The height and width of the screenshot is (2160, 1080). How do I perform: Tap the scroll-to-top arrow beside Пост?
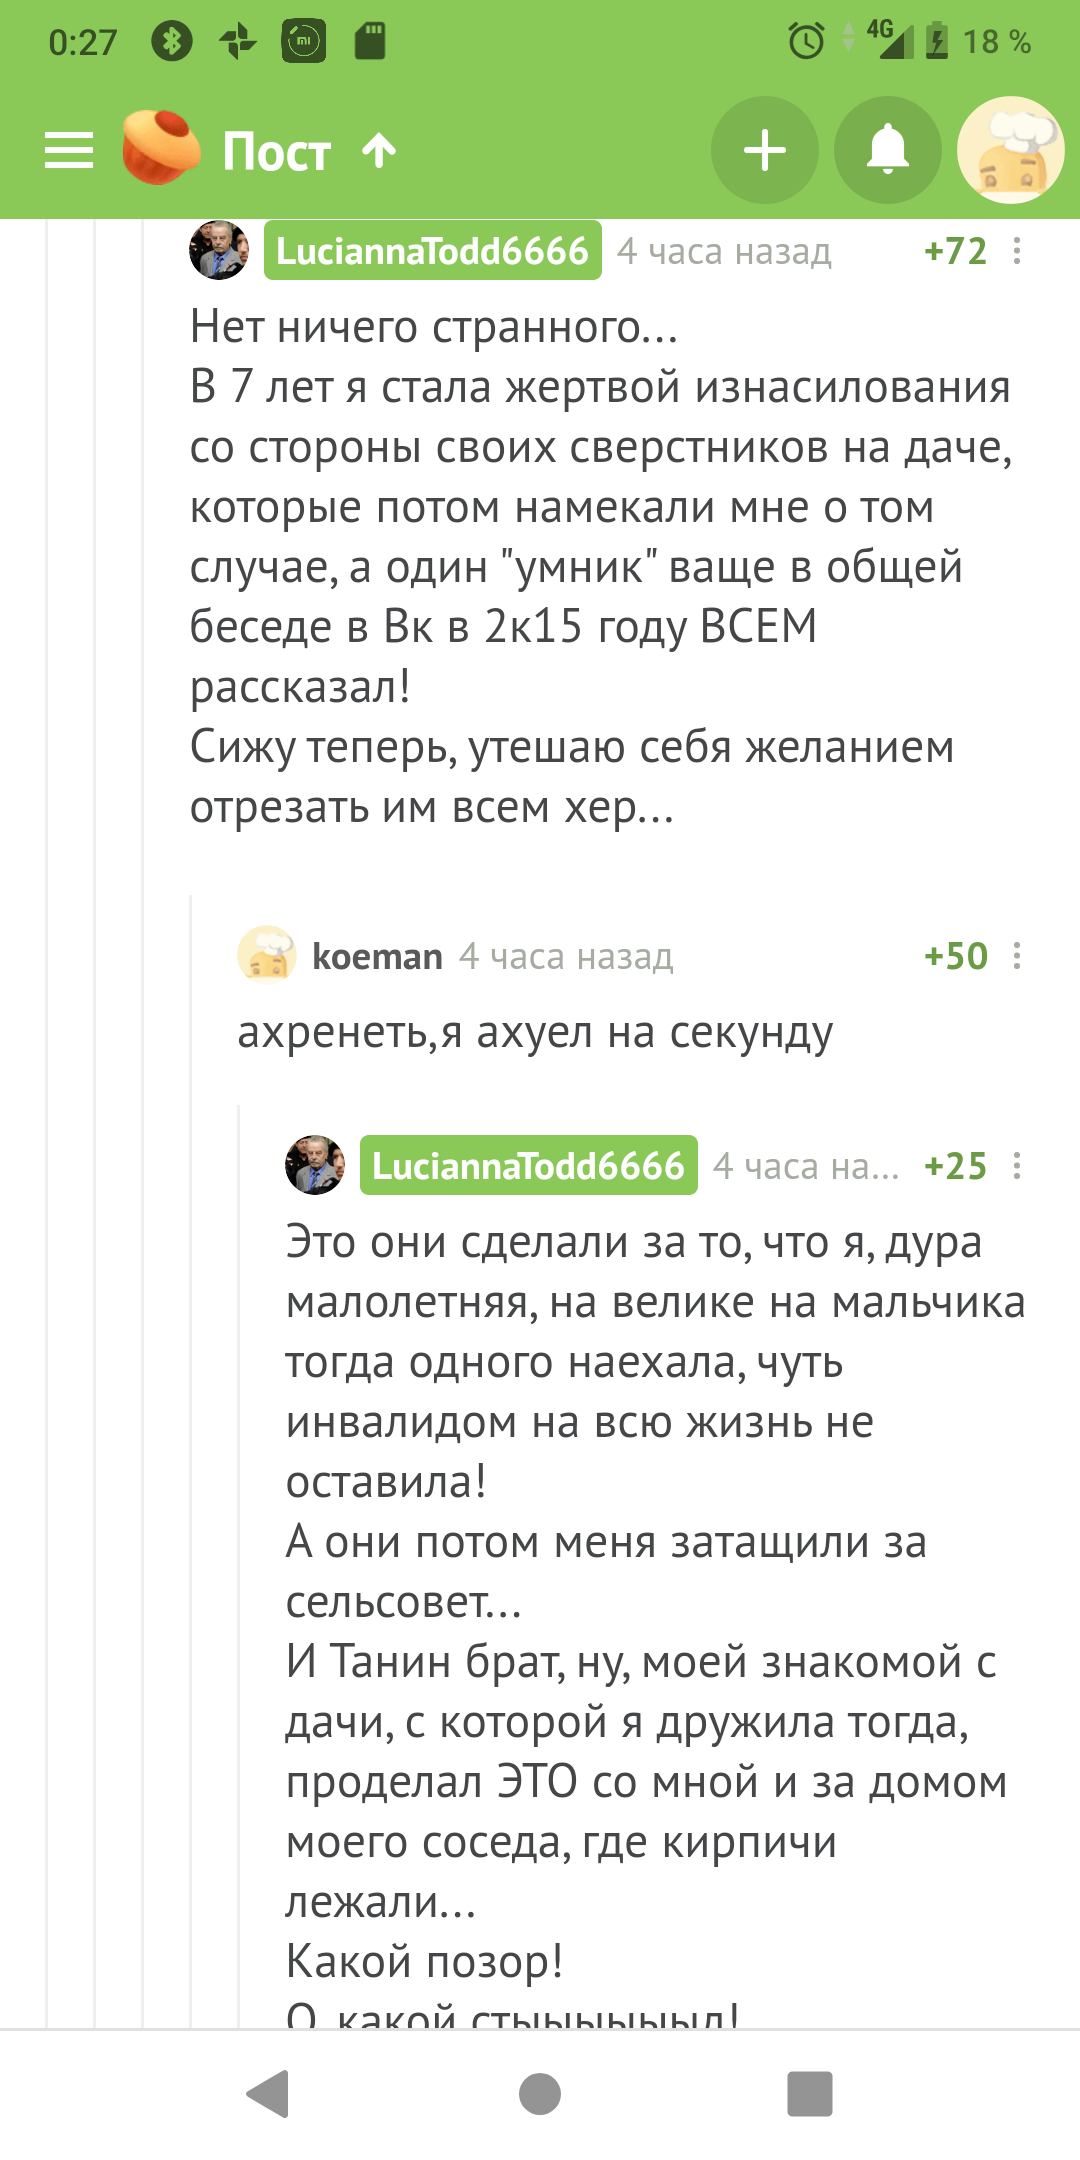pyautogui.click(x=379, y=151)
